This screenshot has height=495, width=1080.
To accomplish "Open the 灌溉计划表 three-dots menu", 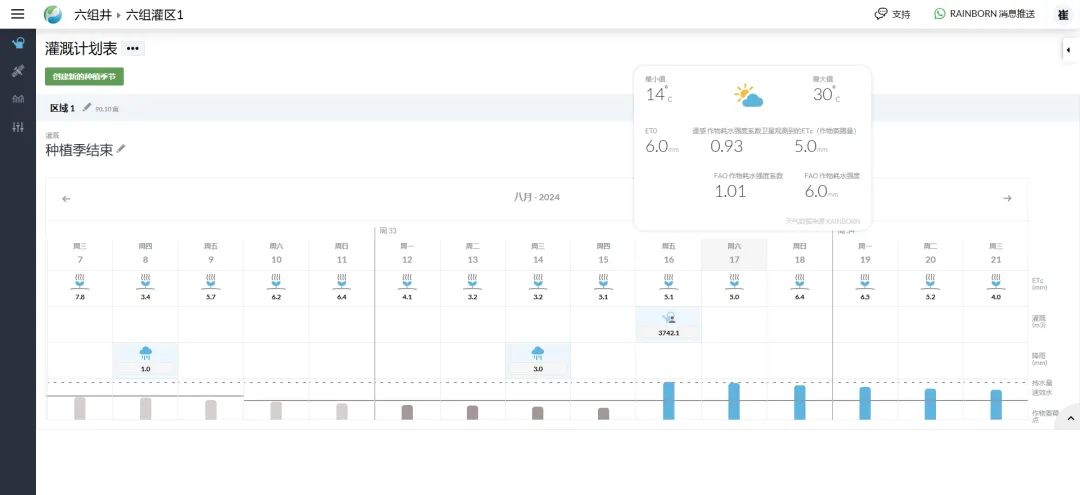I will 133,49.
